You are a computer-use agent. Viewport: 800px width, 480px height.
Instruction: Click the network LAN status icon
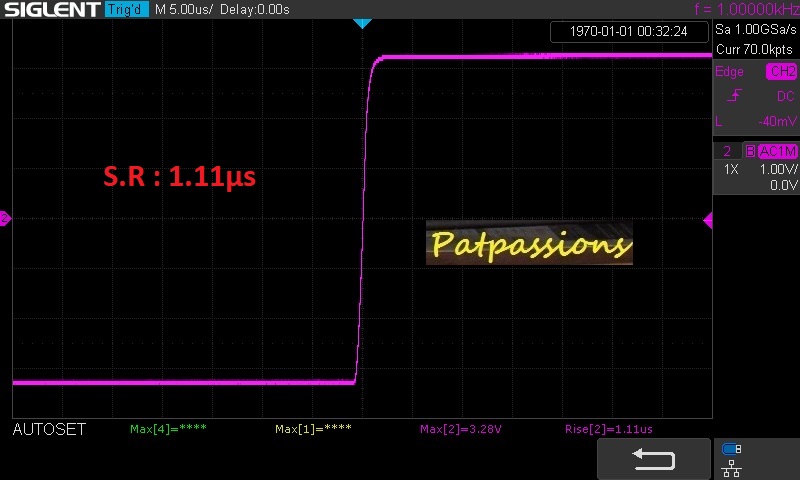[x=731, y=467]
